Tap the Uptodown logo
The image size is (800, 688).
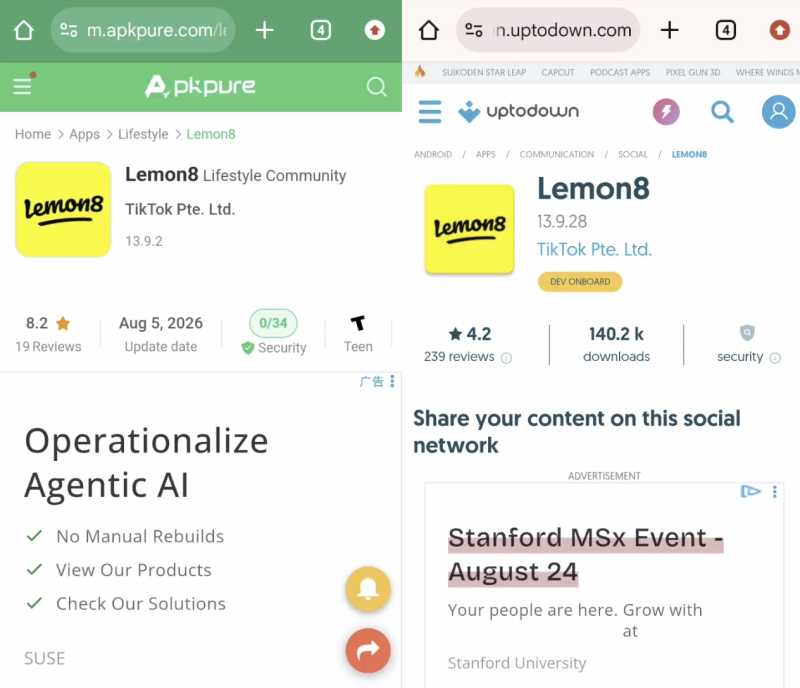(518, 111)
